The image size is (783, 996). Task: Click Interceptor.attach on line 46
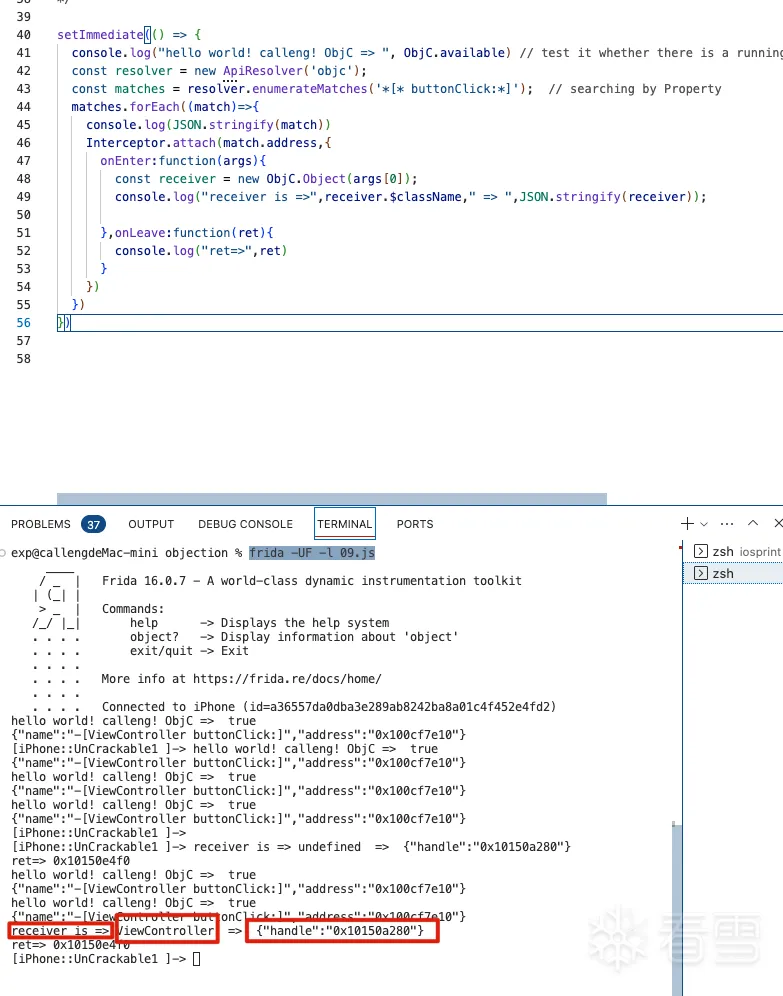point(151,143)
